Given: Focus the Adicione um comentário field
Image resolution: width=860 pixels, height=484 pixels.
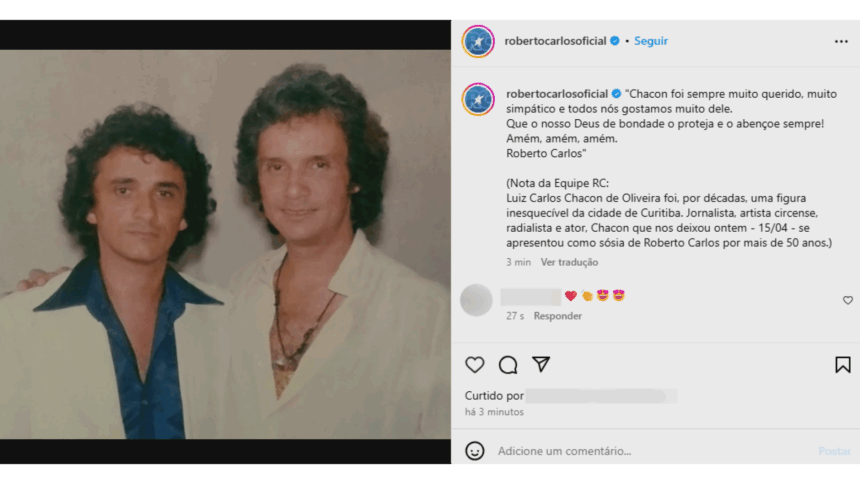Looking at the screenshot, I should pos(653,451).
